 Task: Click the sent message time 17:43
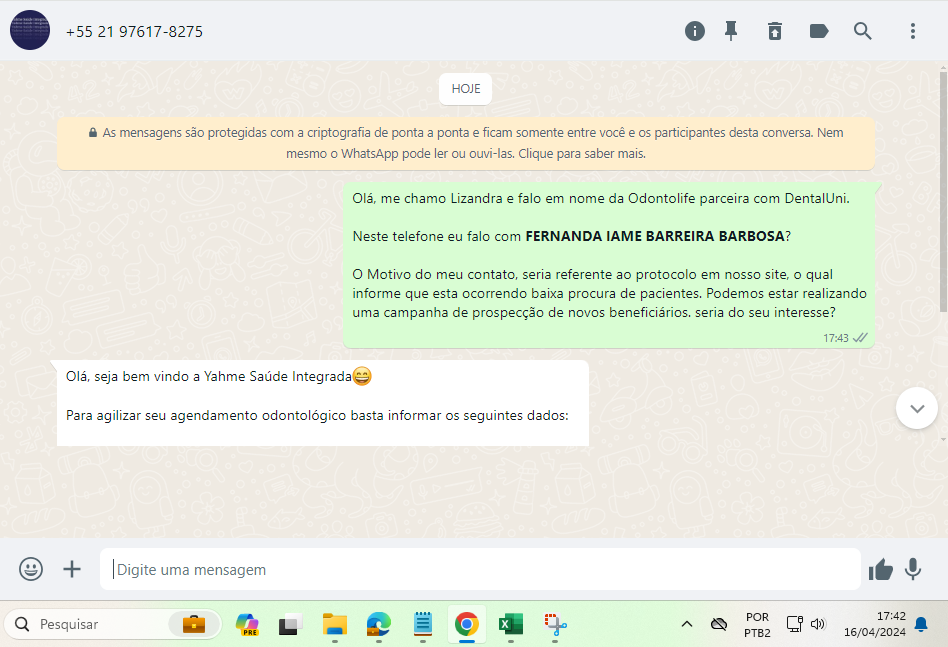tap(836, 338)
